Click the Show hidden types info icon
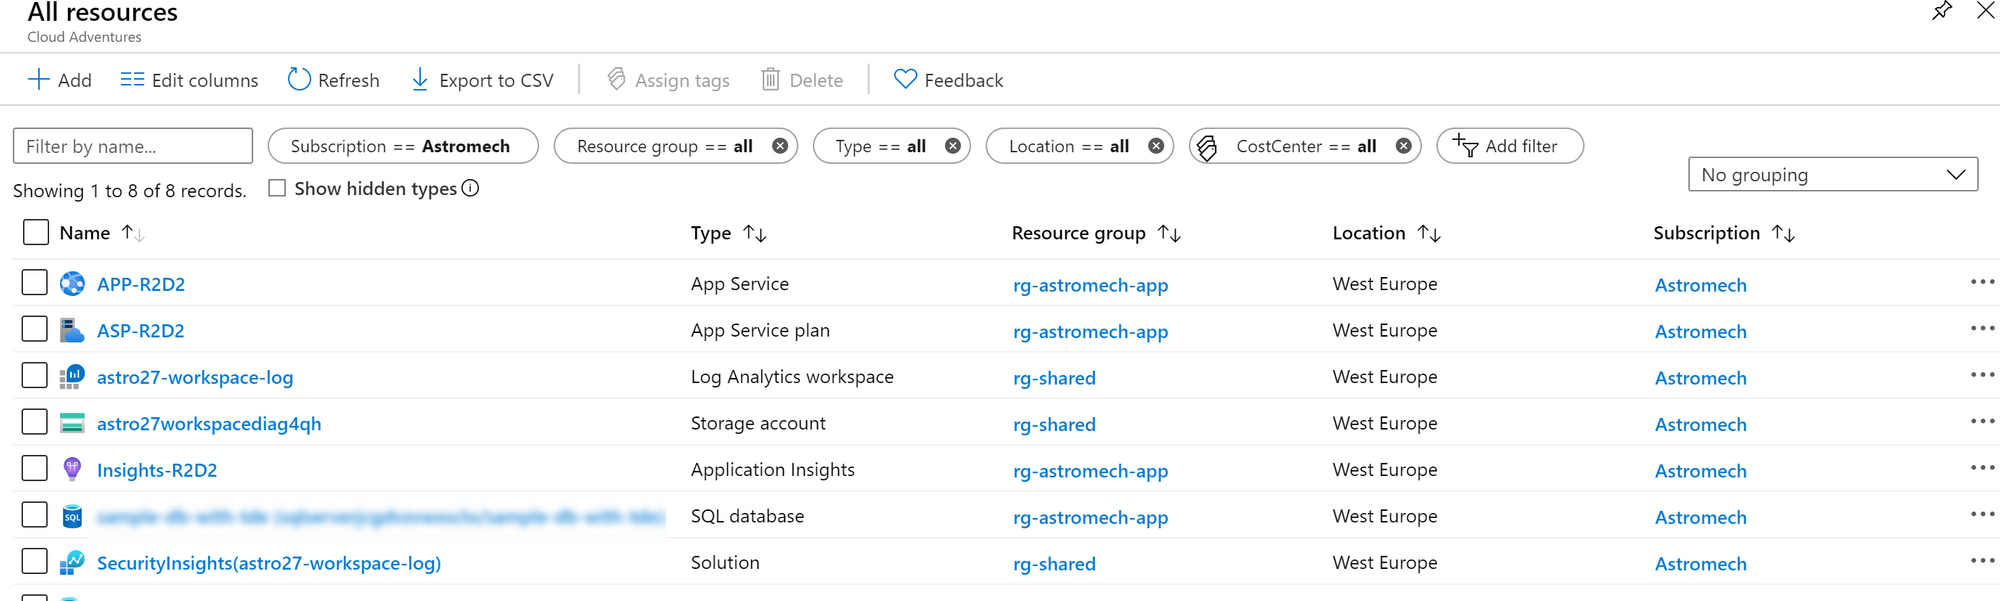 470,188
